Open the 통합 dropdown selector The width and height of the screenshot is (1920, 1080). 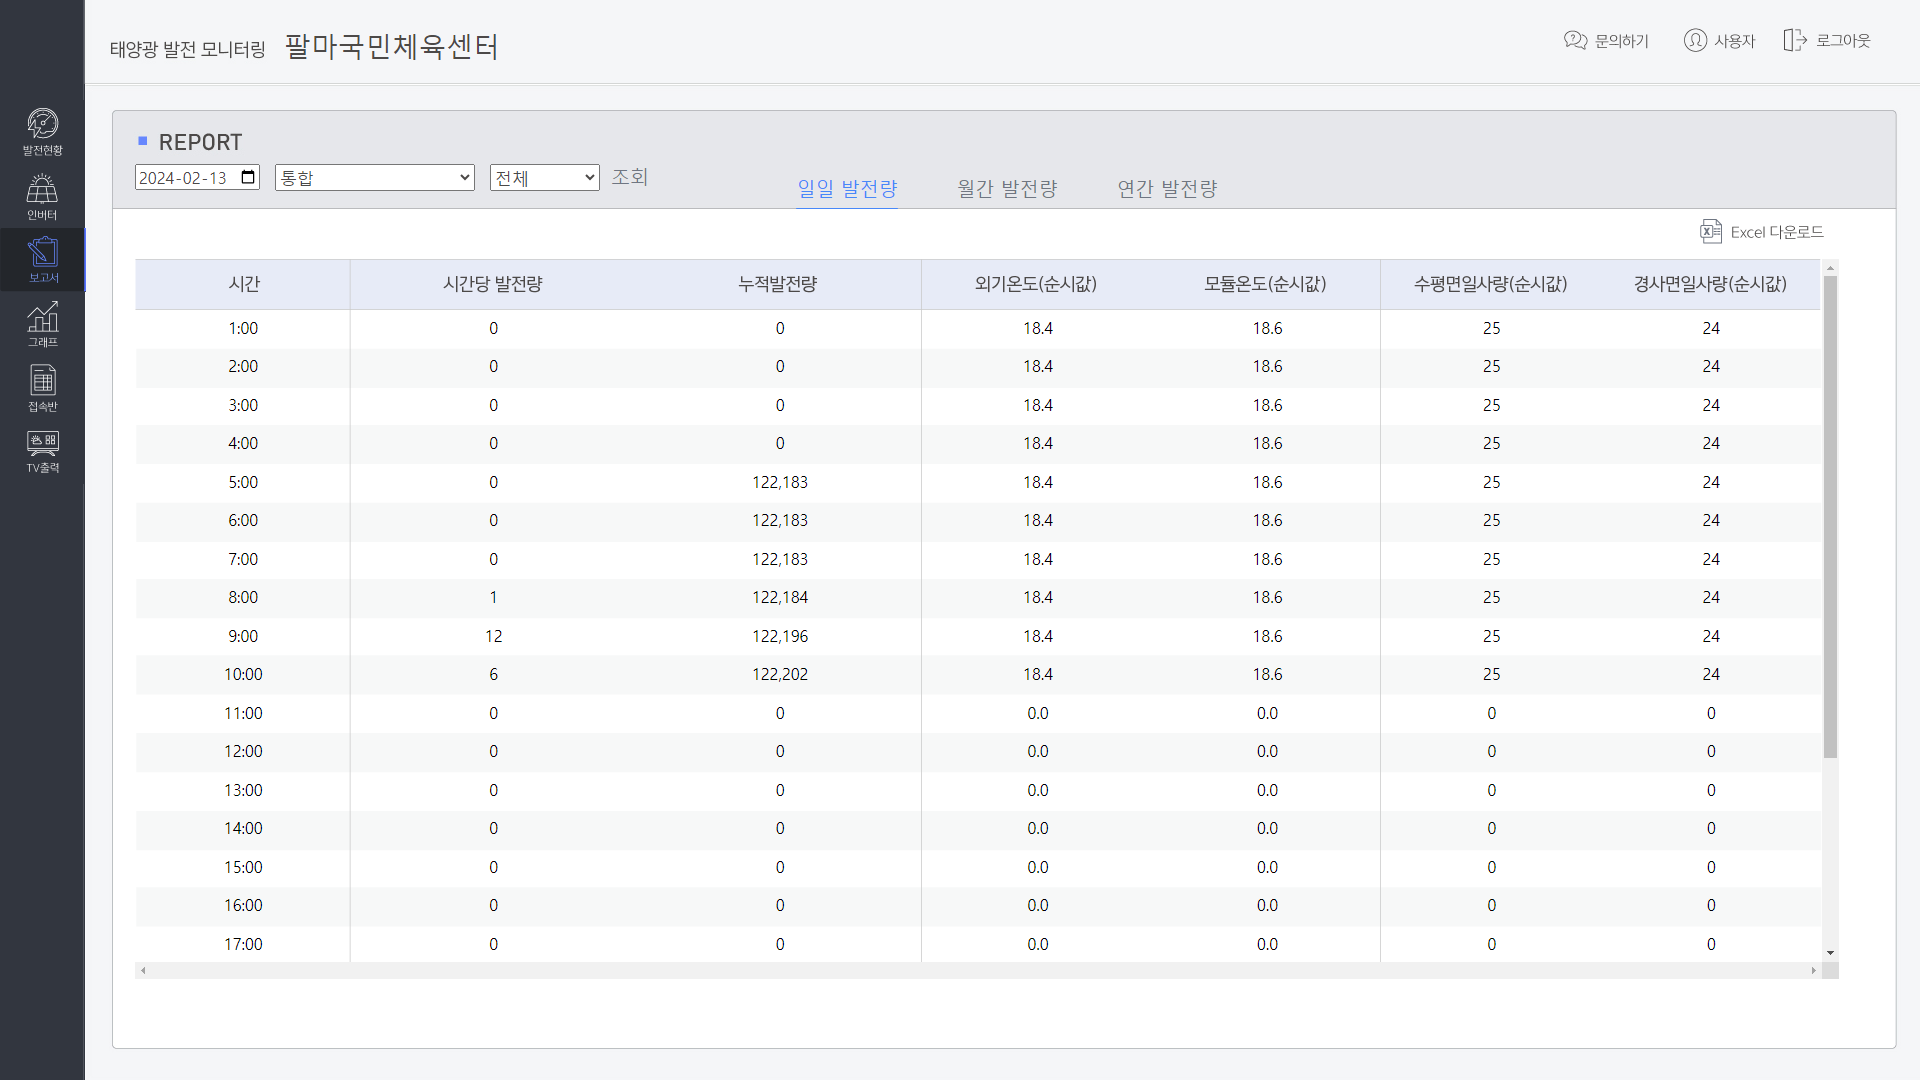coord(375,177)
